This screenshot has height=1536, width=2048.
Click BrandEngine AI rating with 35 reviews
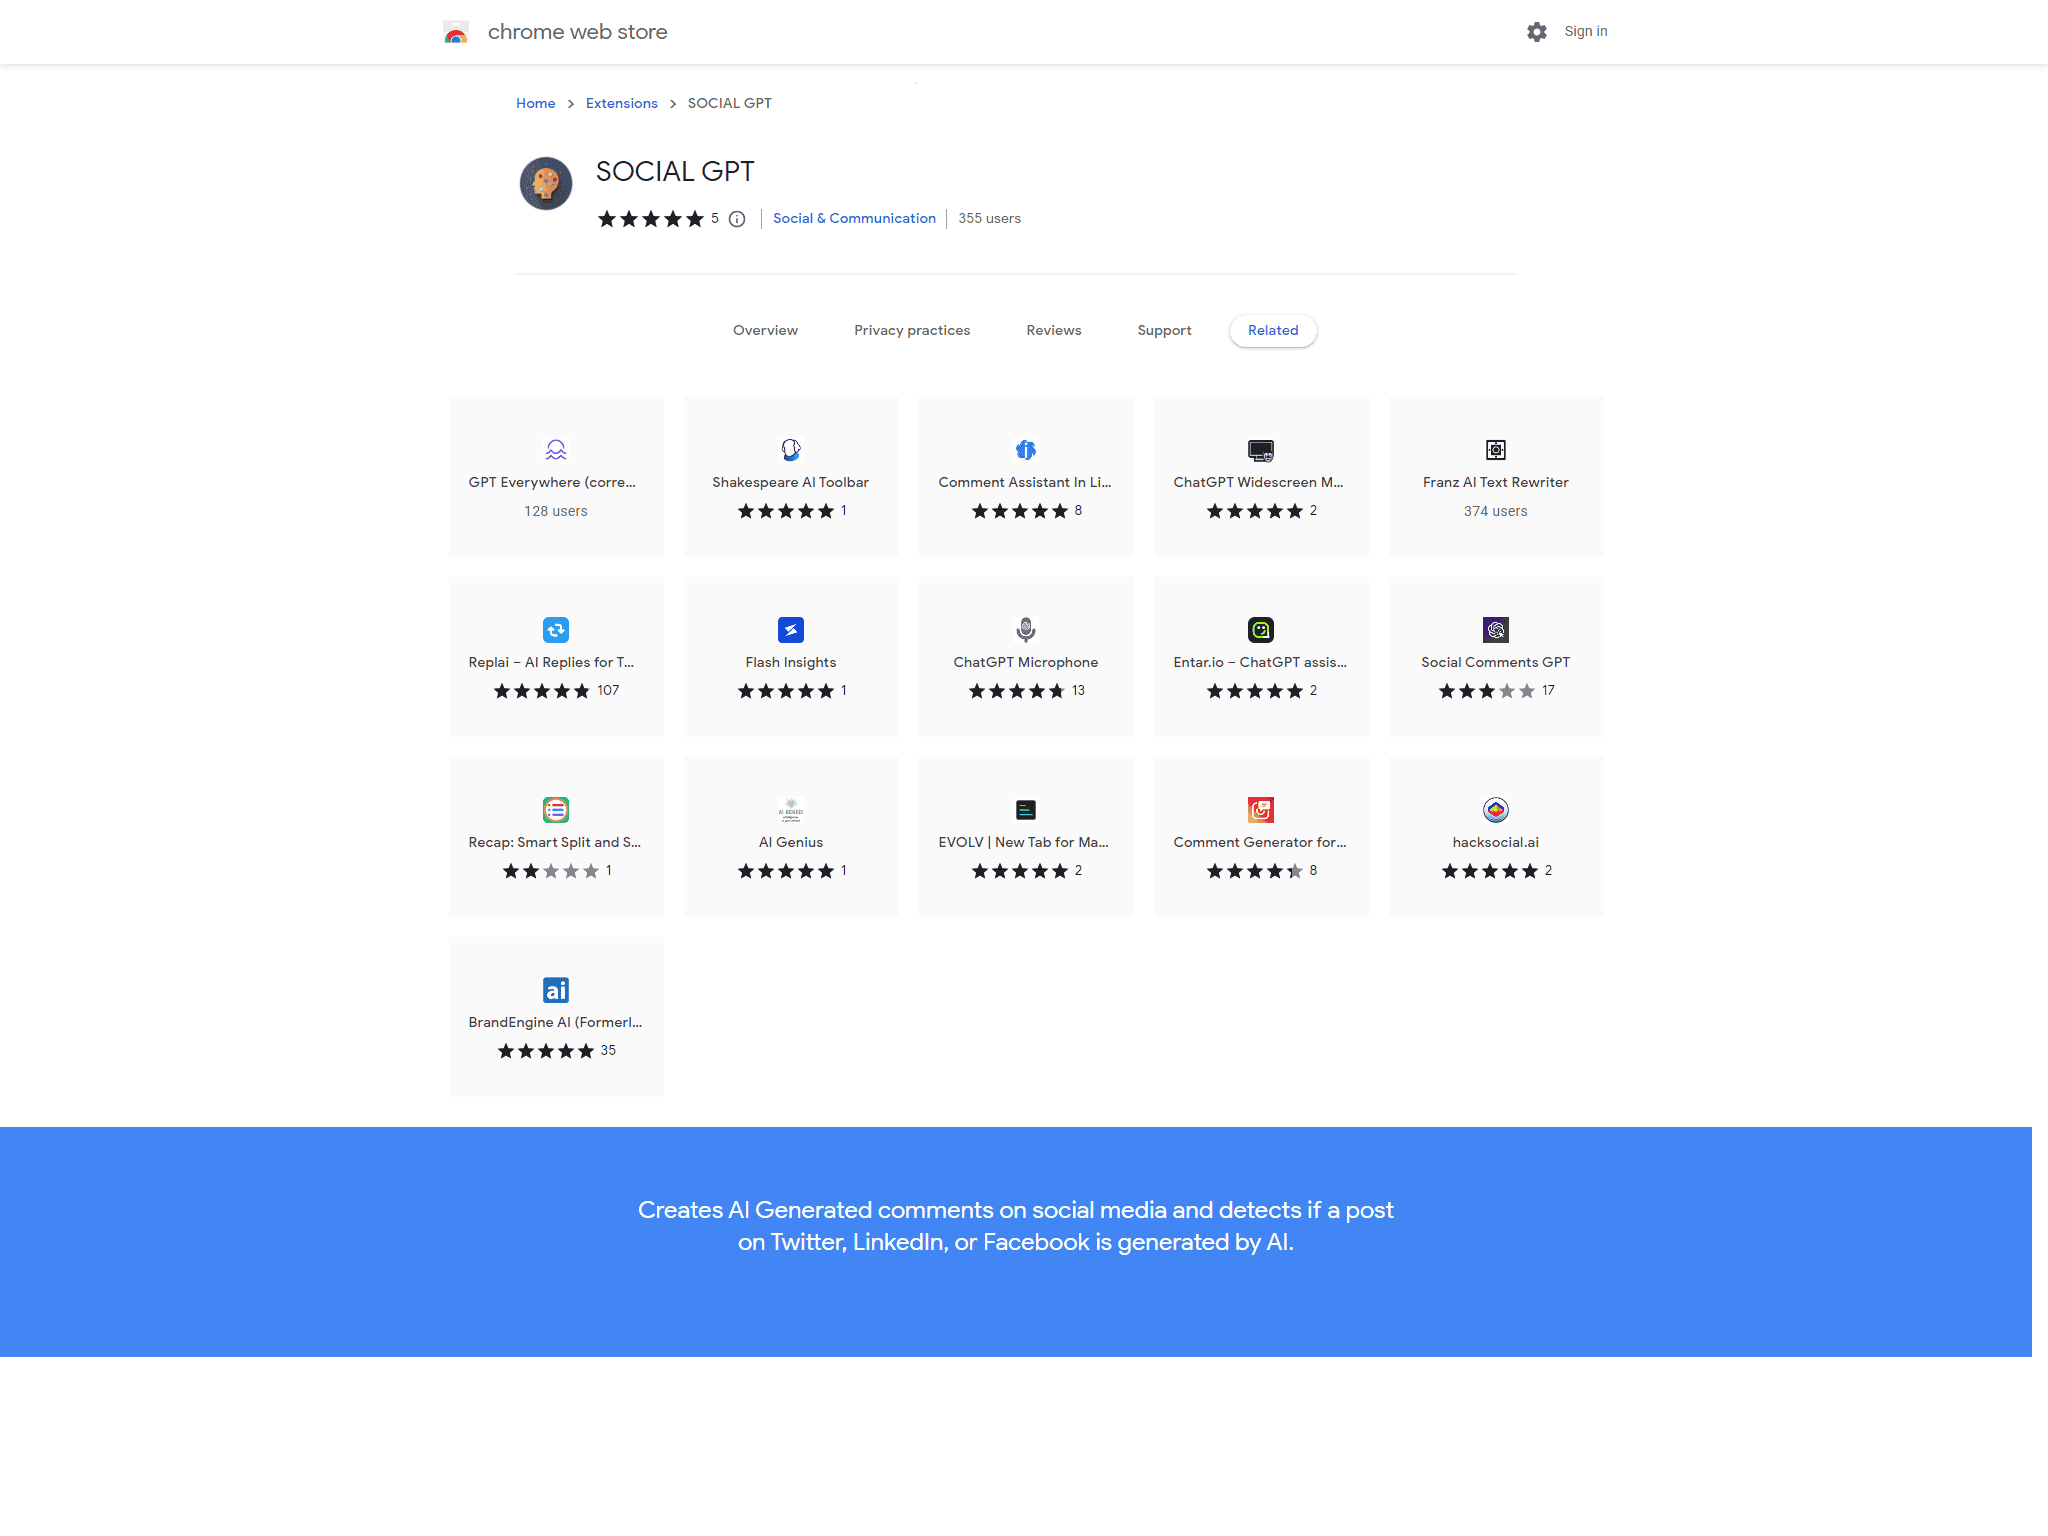(546, 1051)
